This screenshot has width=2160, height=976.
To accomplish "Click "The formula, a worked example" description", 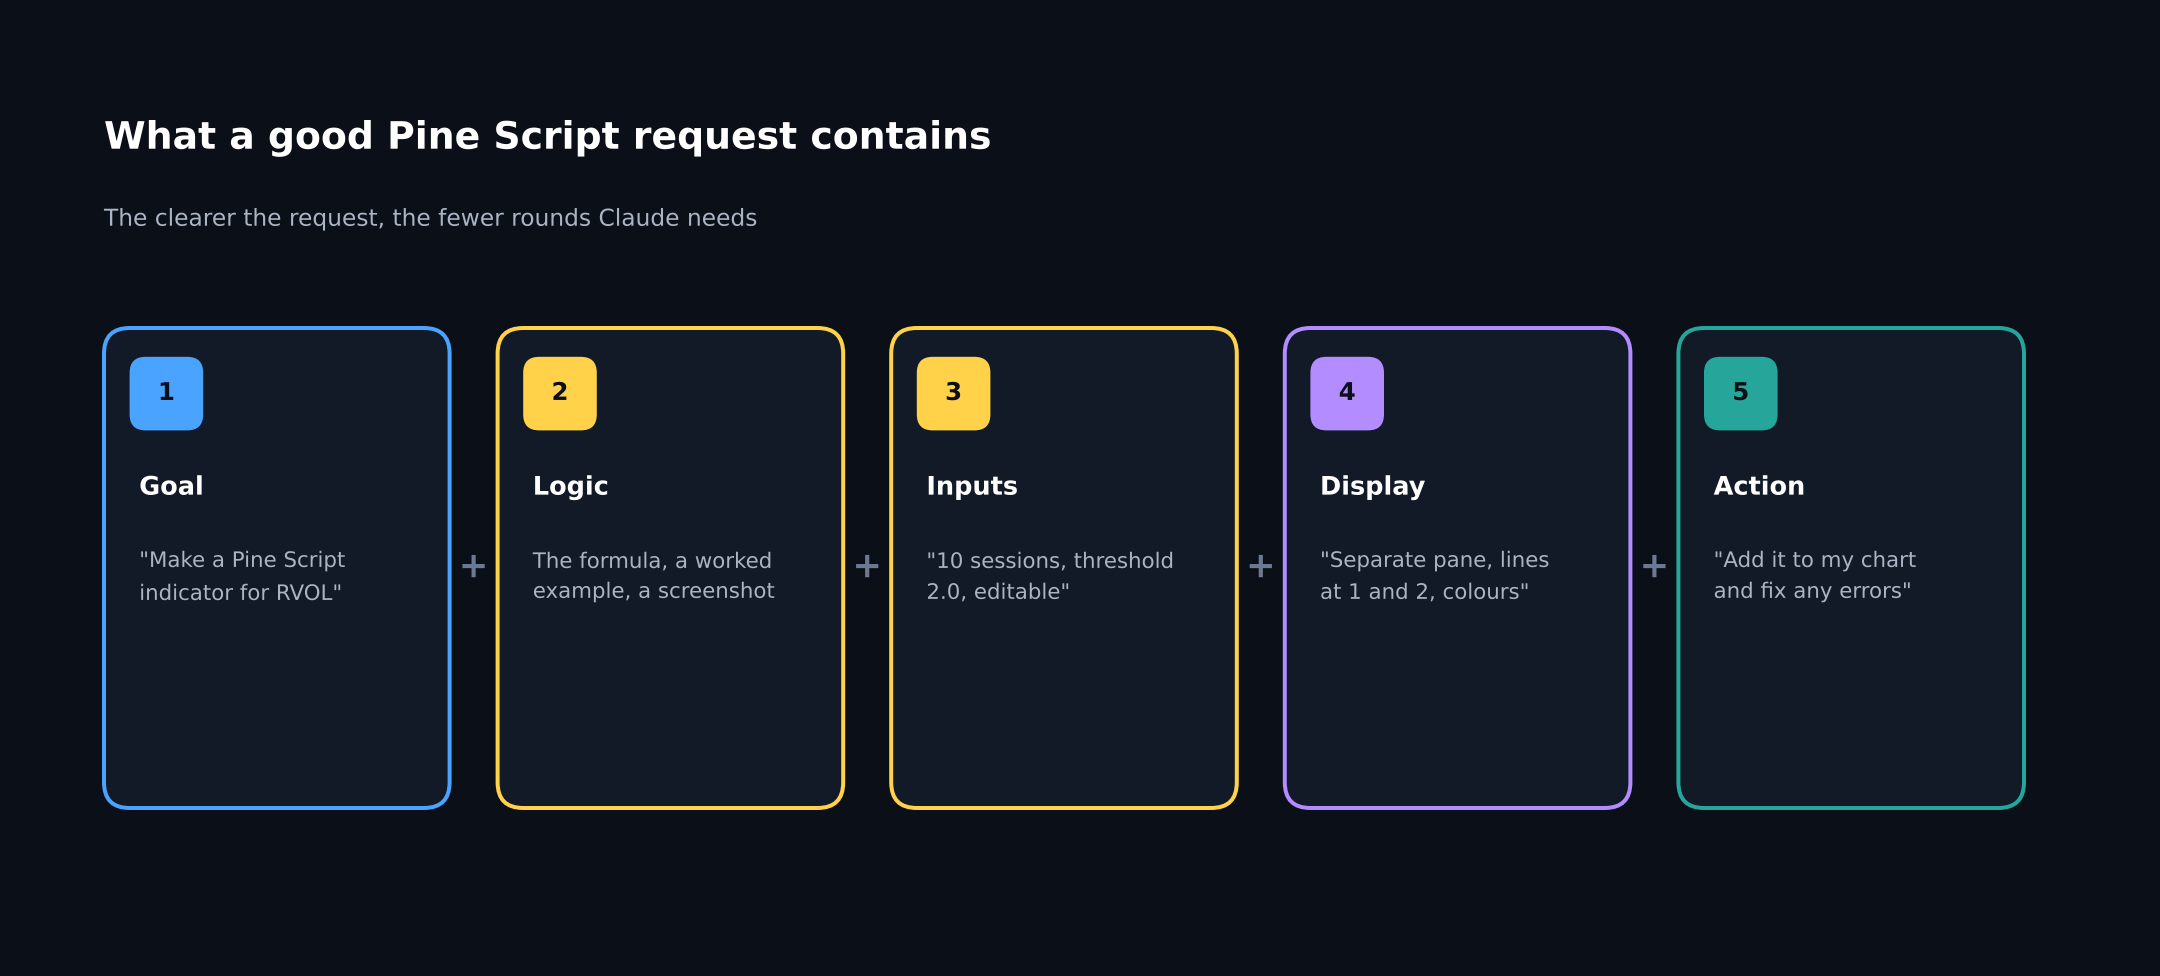I will pyautogui.click(x=653, y=576).
